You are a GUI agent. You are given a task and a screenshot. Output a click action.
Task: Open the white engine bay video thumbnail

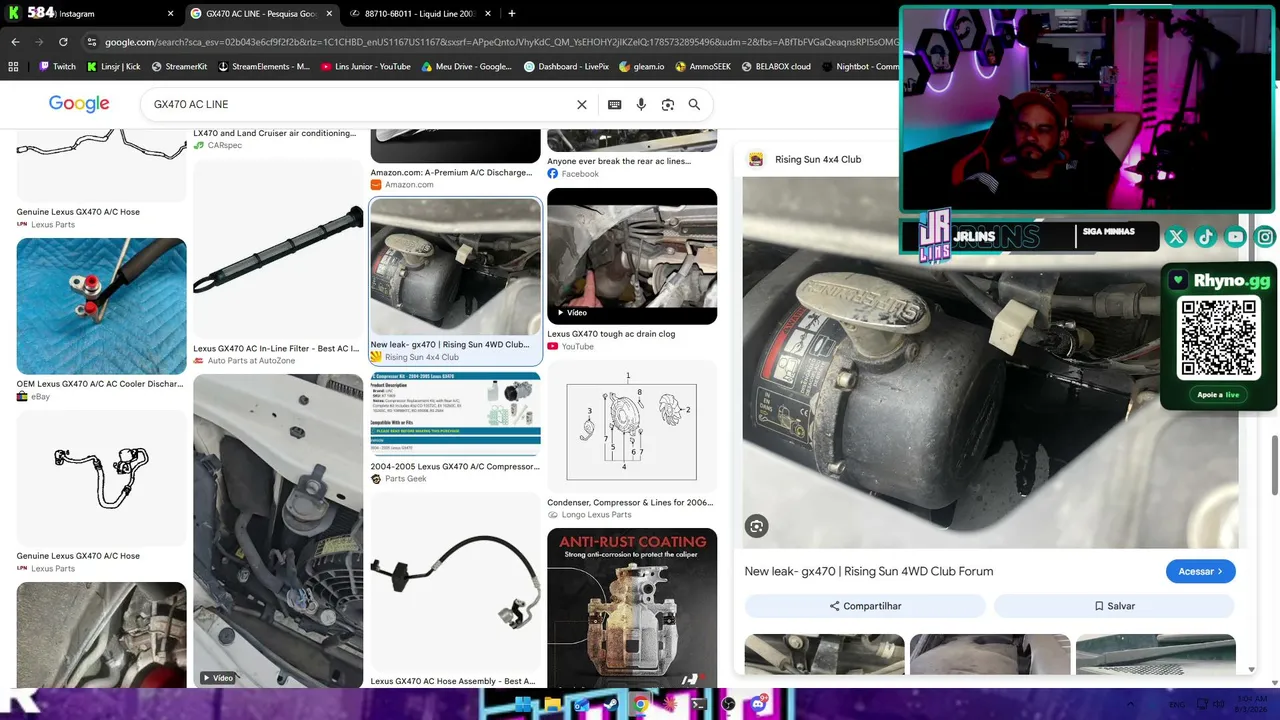tap(278, 530)
